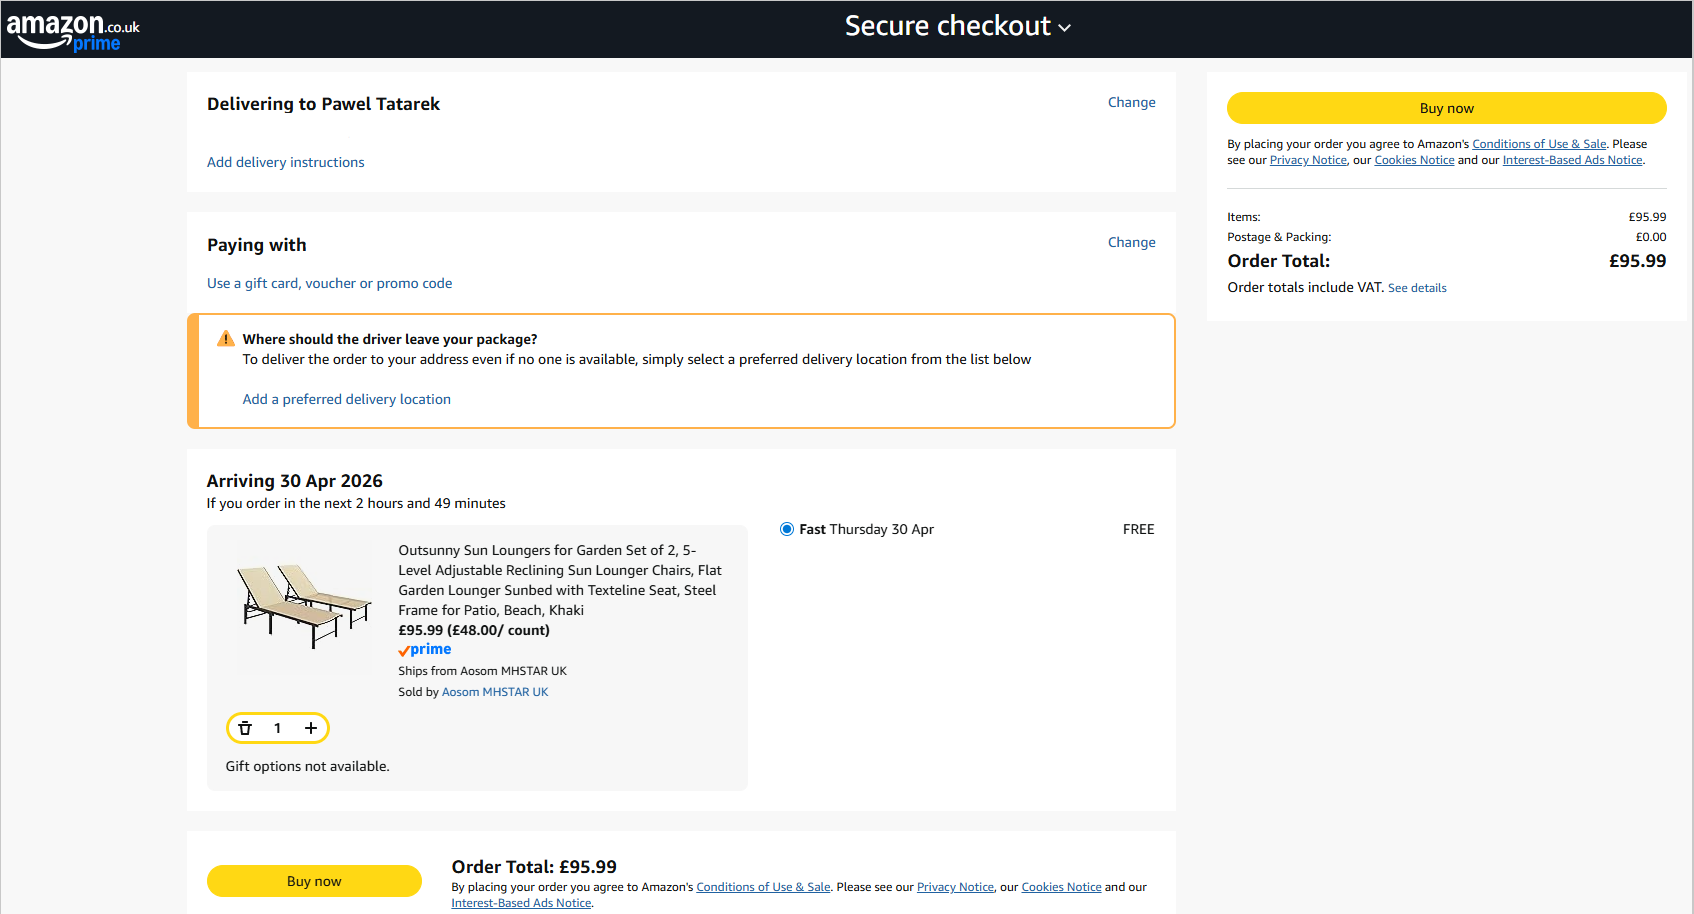This screenshot has height=914, width=1694.
Task: Open bottom Conditions of Use & Sale link
Action: [x=763, y=887]
